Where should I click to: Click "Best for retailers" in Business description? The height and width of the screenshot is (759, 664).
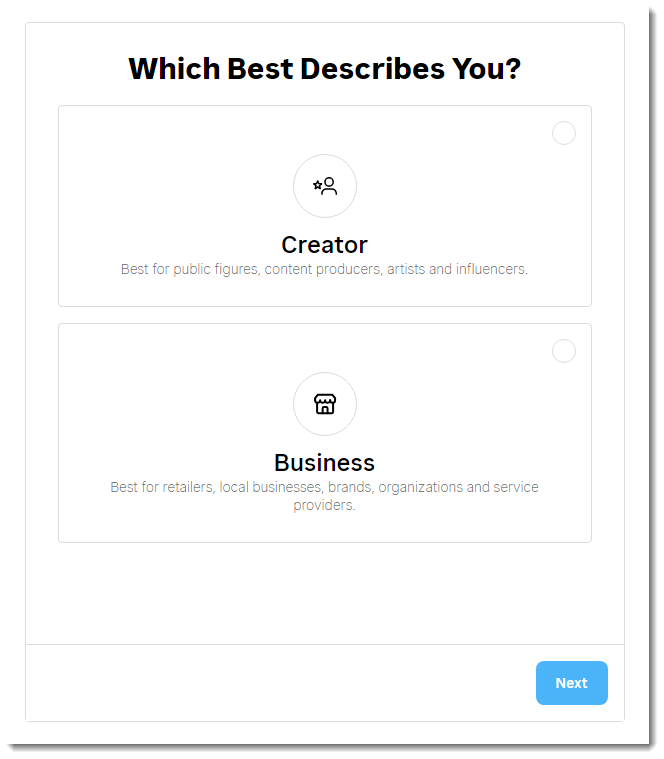(161, 487)
